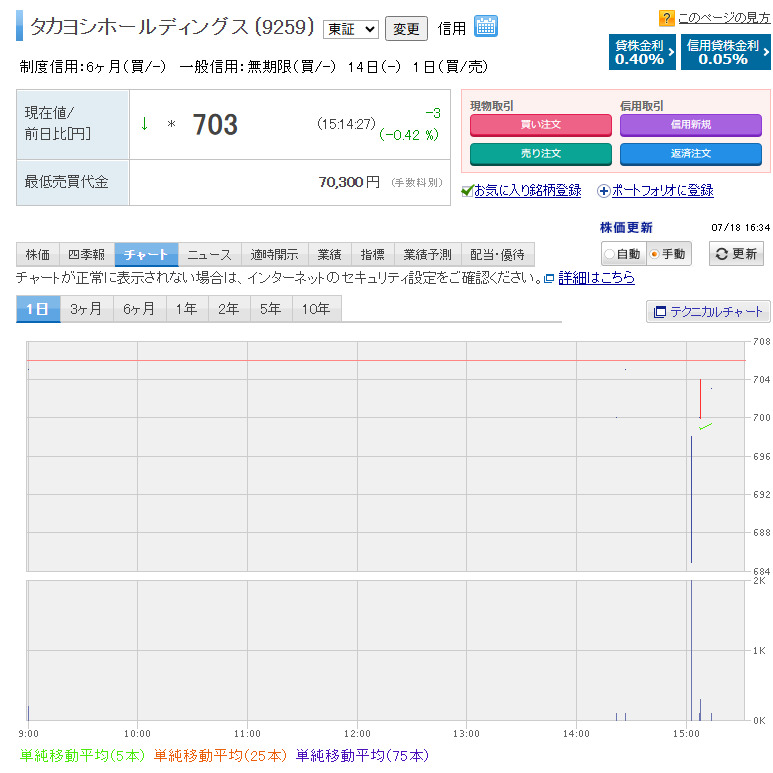Viewport: 773px width, 773px height.
Task: Select the 5年 chart period tab
Action: [x=271, y=309]
